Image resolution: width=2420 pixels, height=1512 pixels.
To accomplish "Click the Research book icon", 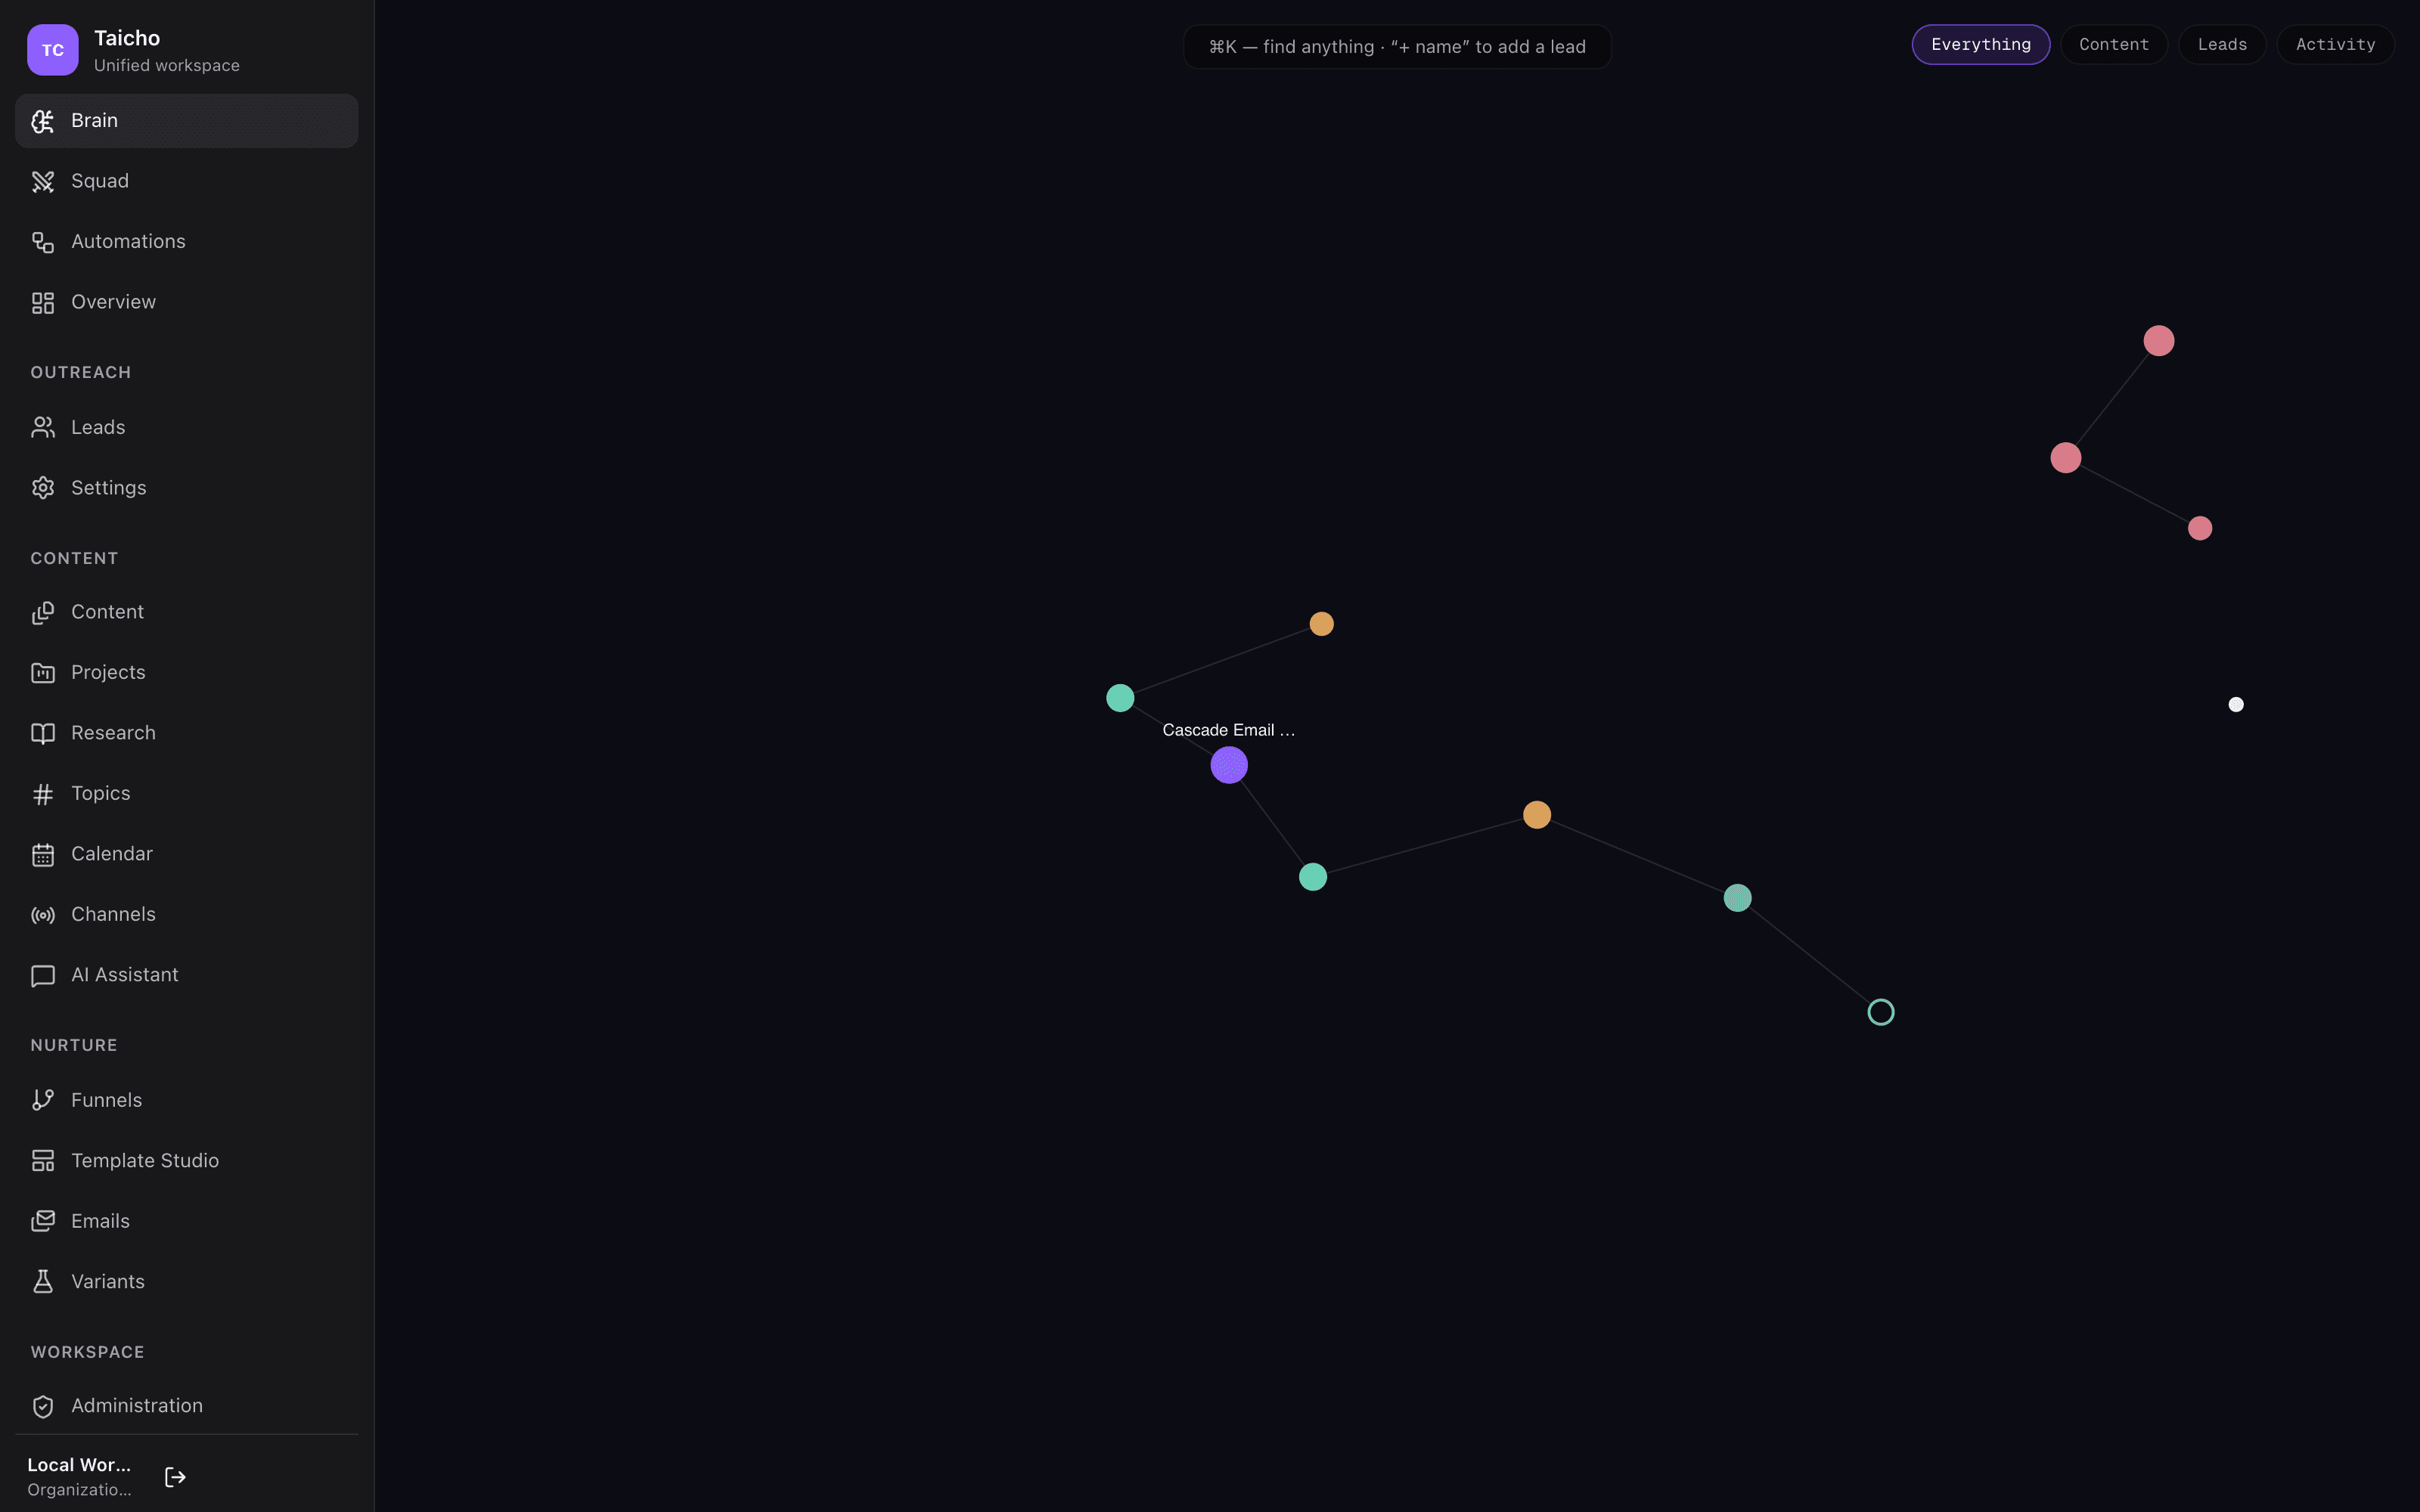I will 43,734.
